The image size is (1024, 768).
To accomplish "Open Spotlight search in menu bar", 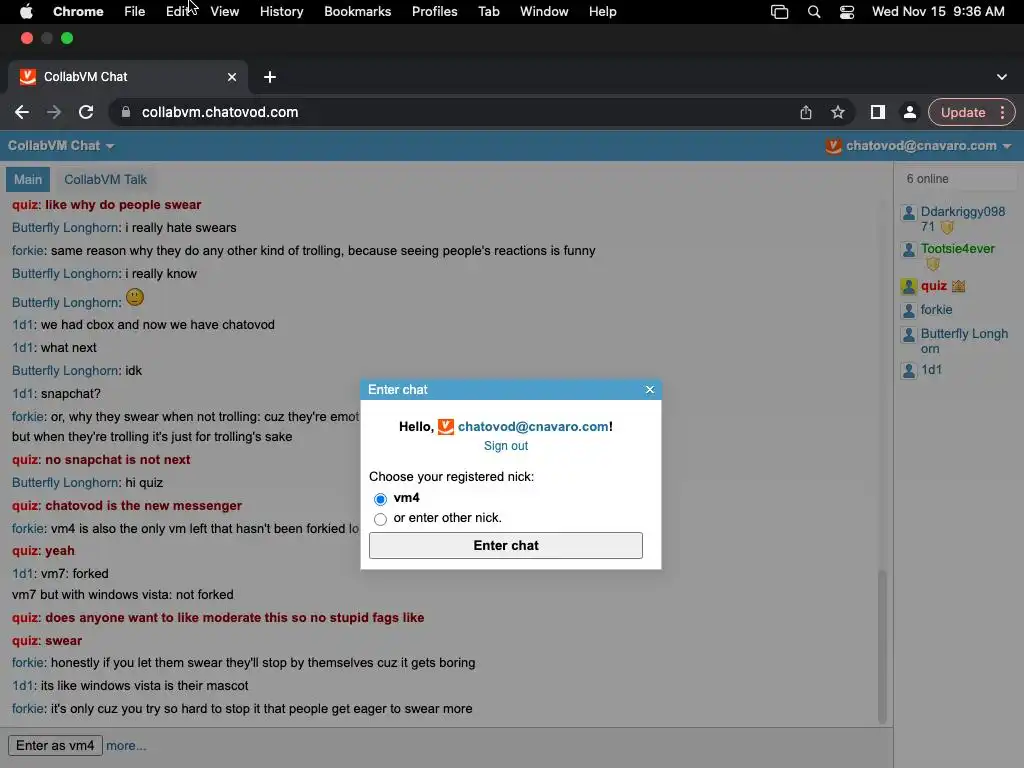I will [x=814, y=12].
